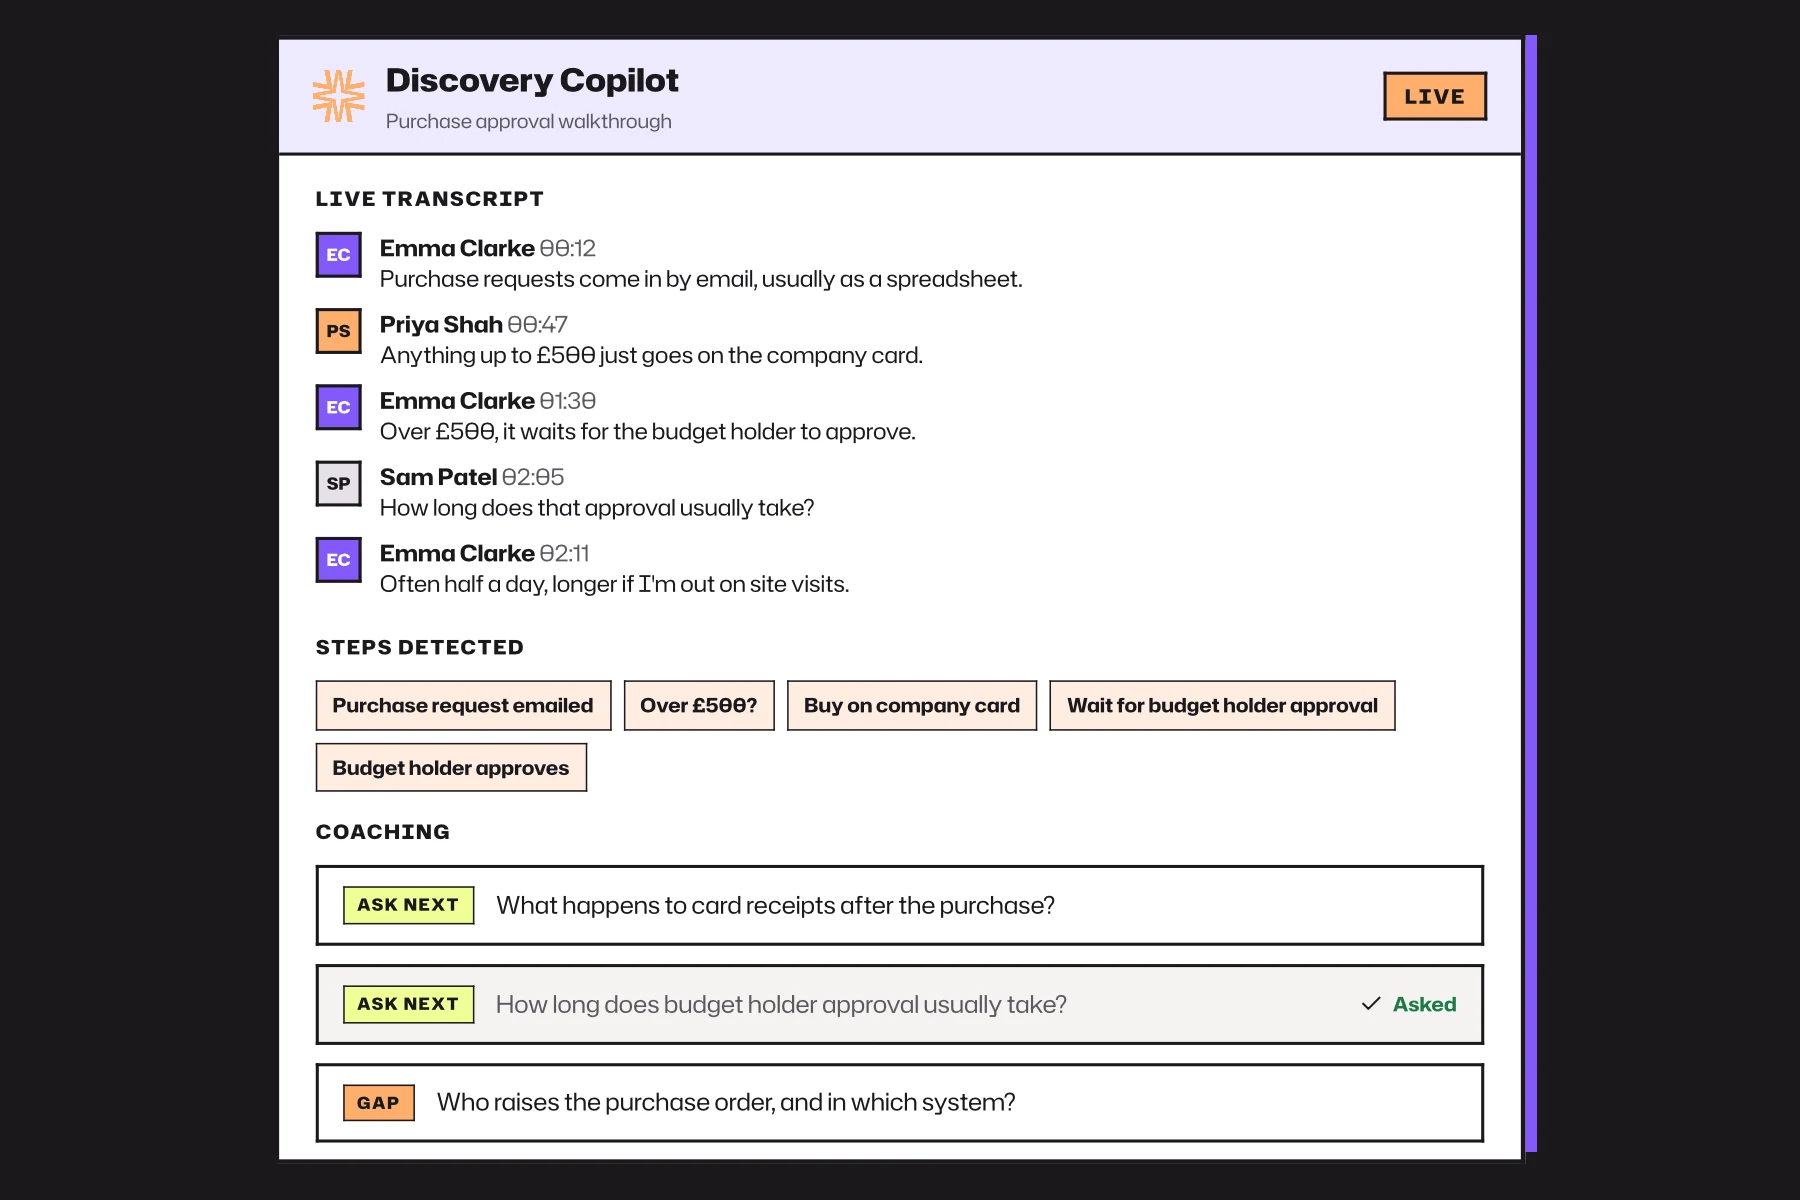Click the 'Discovery Copilot' title
Viewport: 1800px width, 1200px height.
pyautogui.click(x=532, y=80)
